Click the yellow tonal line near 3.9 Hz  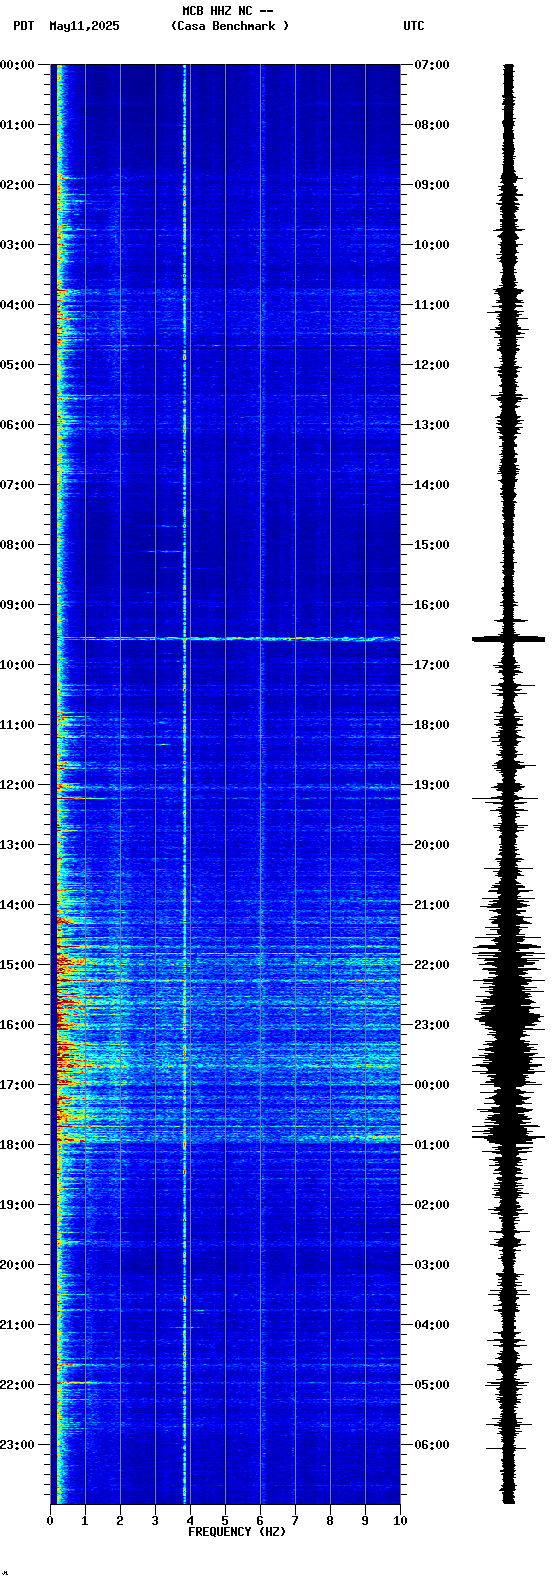[x=185, y=784]
